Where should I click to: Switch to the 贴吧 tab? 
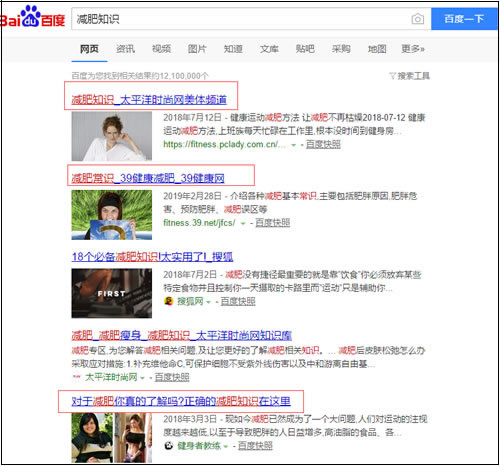(305, 49)
